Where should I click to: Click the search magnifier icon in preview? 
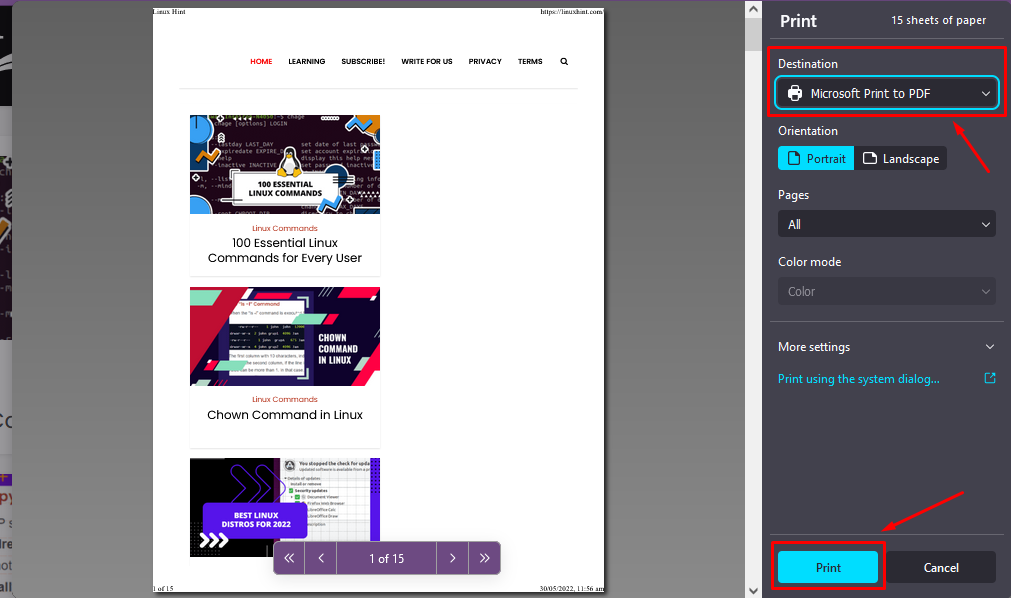[x=564, y=61]
